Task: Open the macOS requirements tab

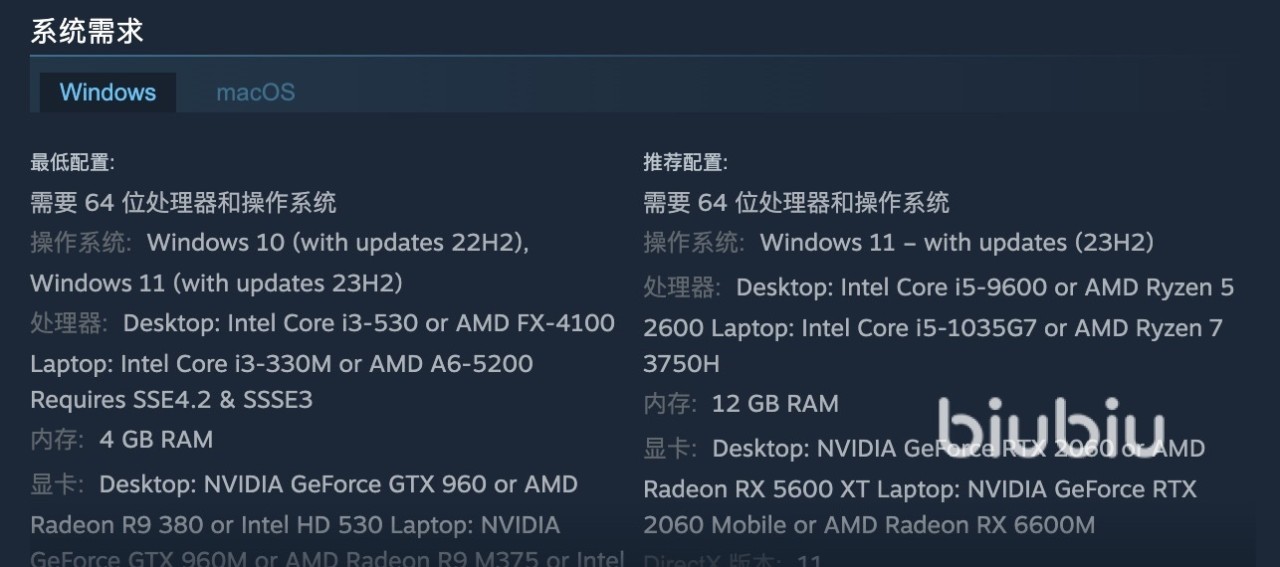Action: [x=256, y=93]
